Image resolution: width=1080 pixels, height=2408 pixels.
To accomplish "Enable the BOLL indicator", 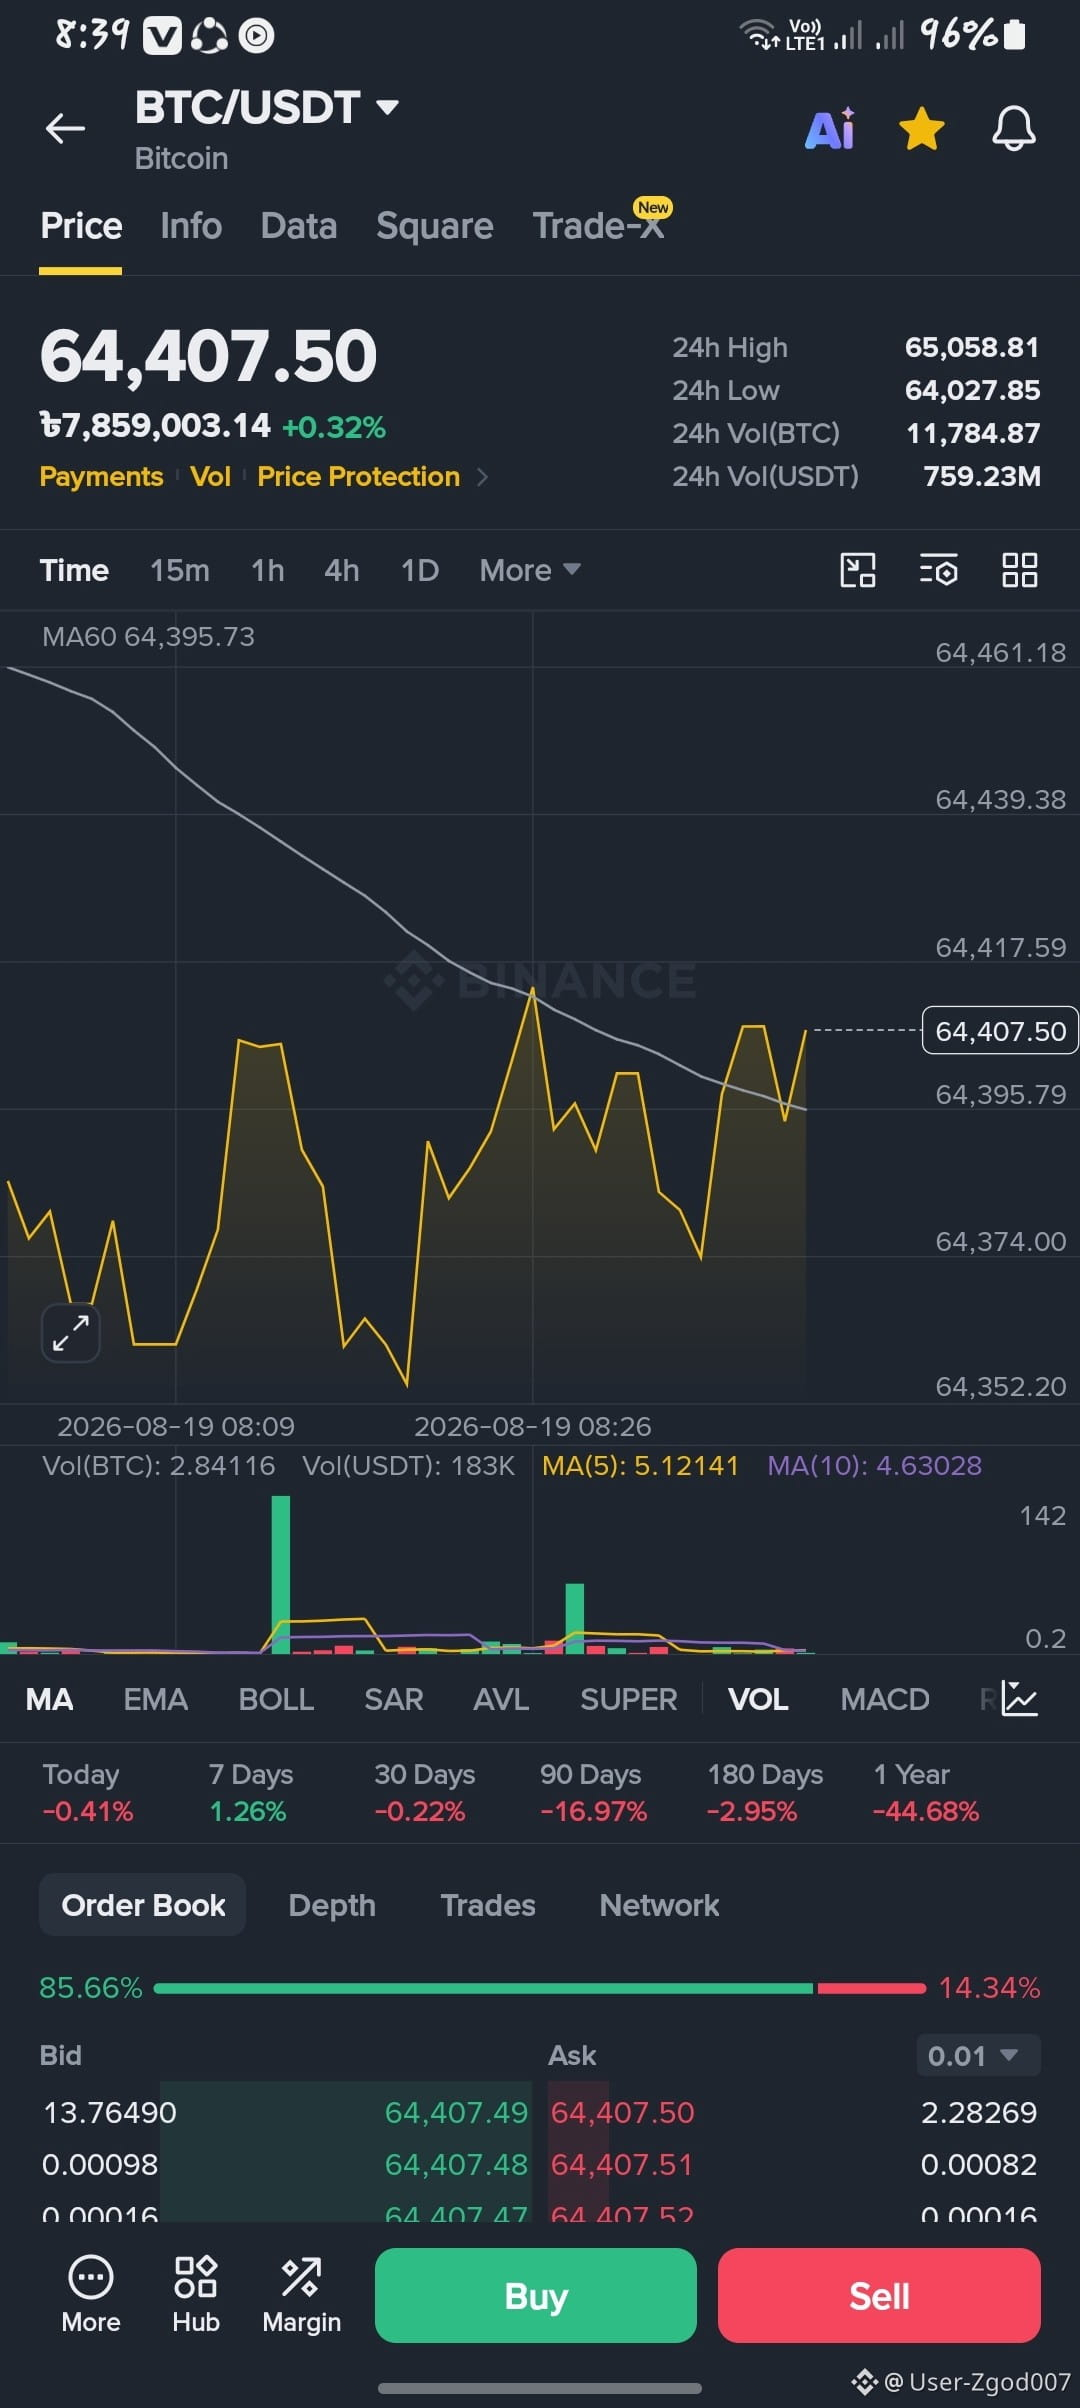I will coord(276,1699).
